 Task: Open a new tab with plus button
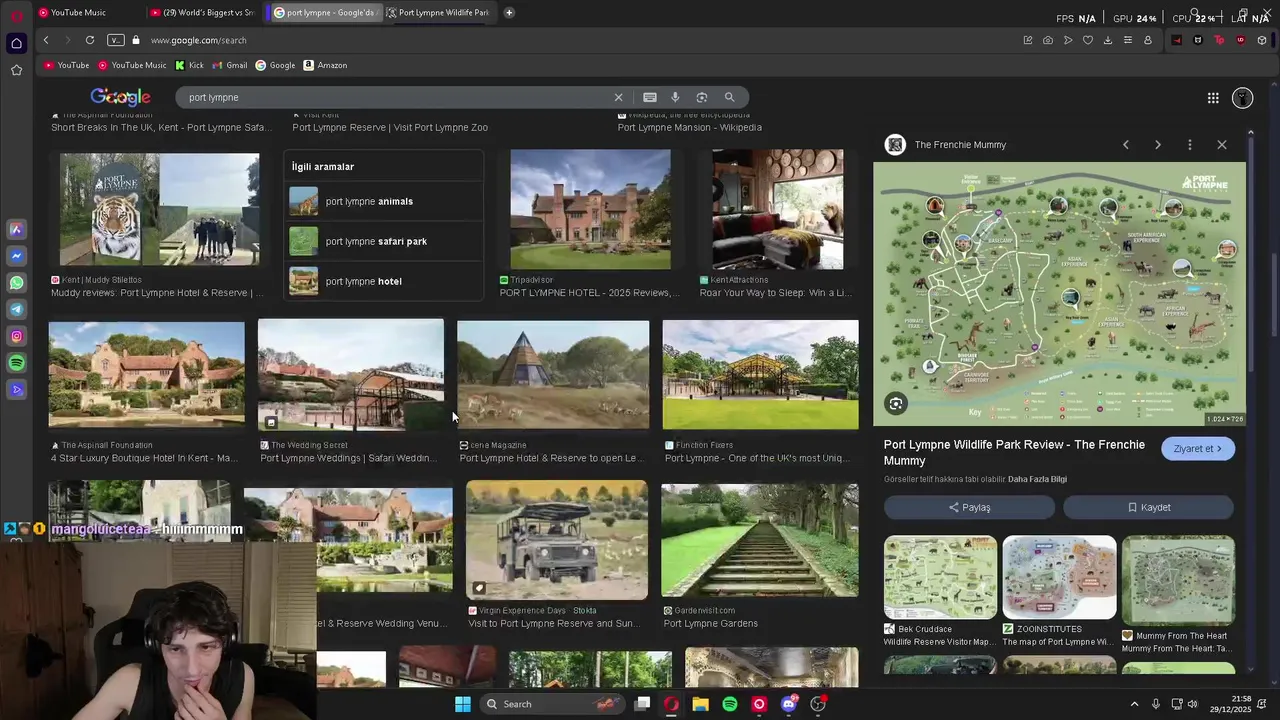pos(509,13)
